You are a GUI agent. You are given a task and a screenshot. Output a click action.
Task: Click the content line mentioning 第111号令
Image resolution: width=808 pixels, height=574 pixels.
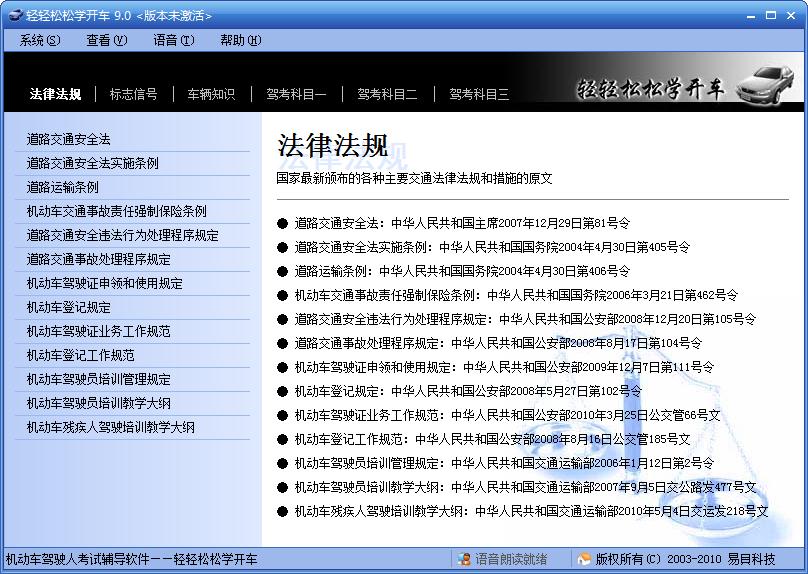click(504, 367)
